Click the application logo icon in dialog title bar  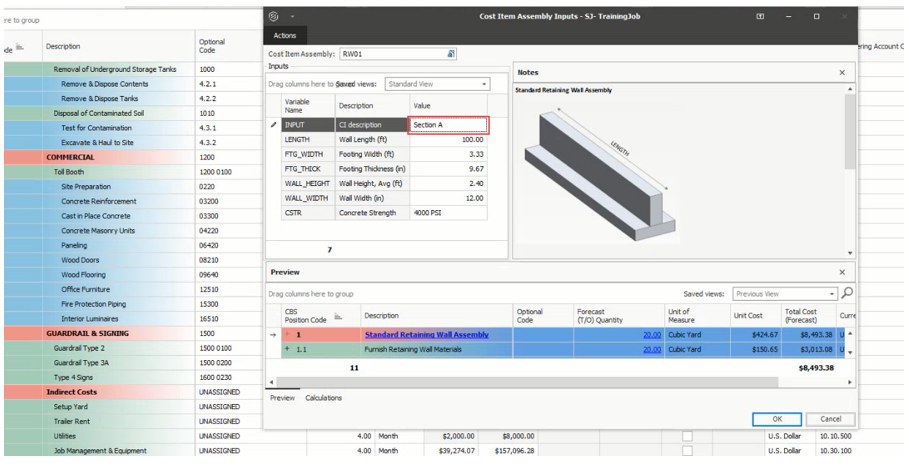pyautogui.click(x=274, y=17)
